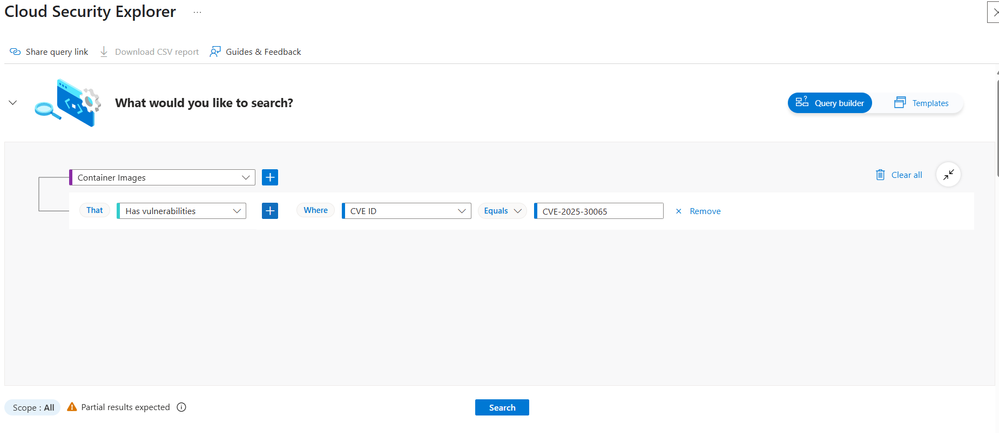Add a condition with the plus beside Has vulnerabilities
This screenshot has height=433, width=999.
click(x=270, y=211)
